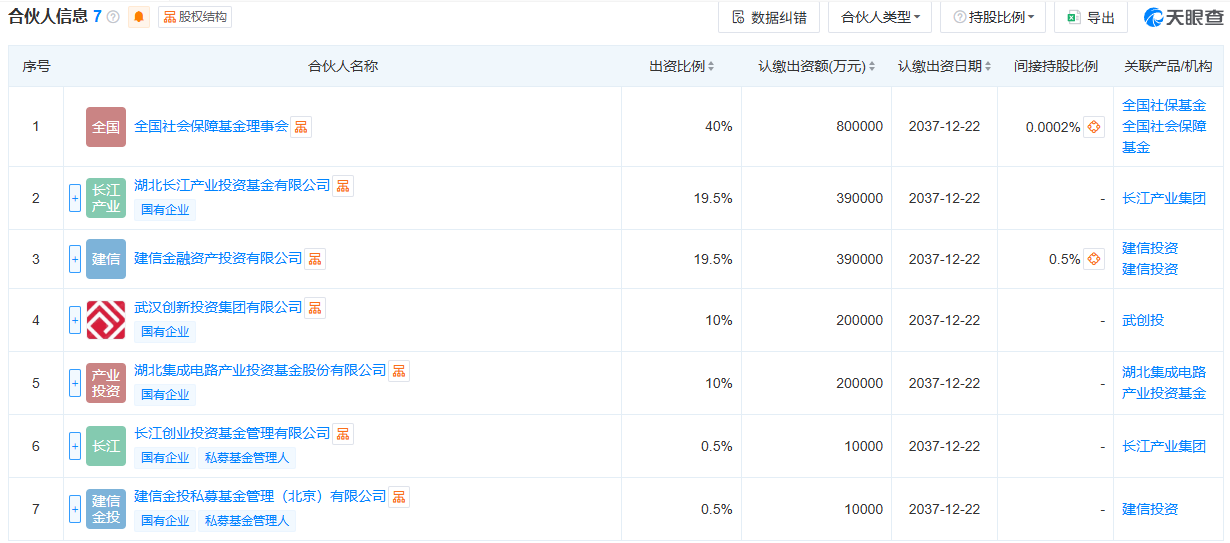Click structure icon next to 全国社会保障基金理事会

tap(301, 127)
